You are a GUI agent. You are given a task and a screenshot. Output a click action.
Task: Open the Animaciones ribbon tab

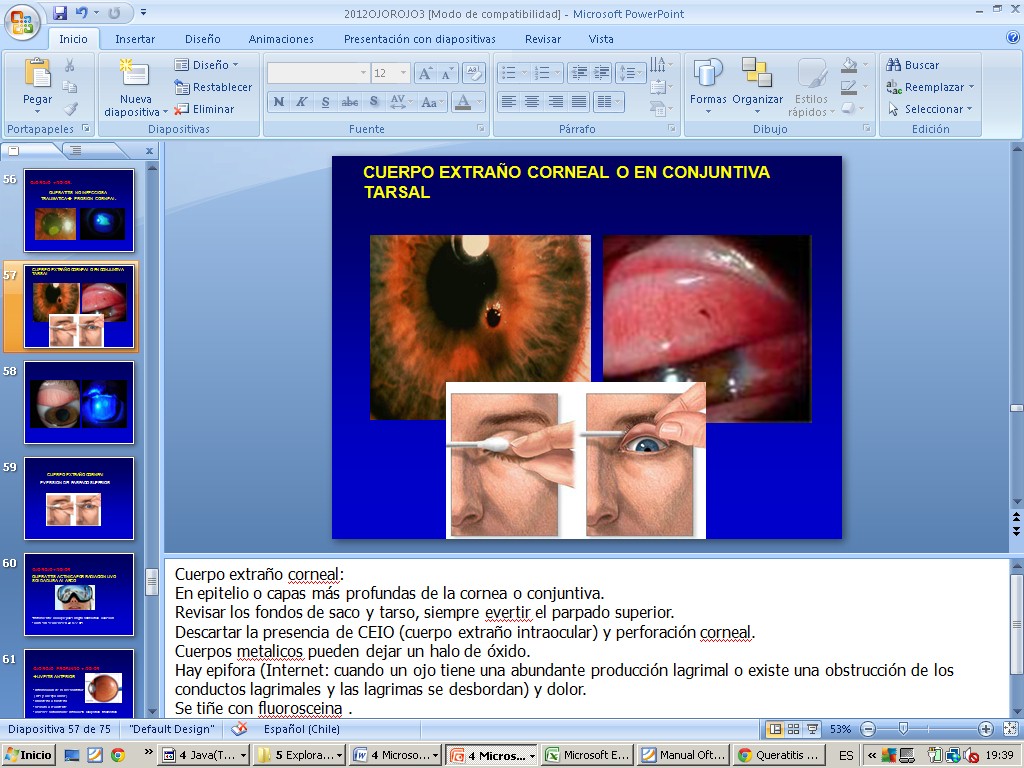(x=281, y=39)
